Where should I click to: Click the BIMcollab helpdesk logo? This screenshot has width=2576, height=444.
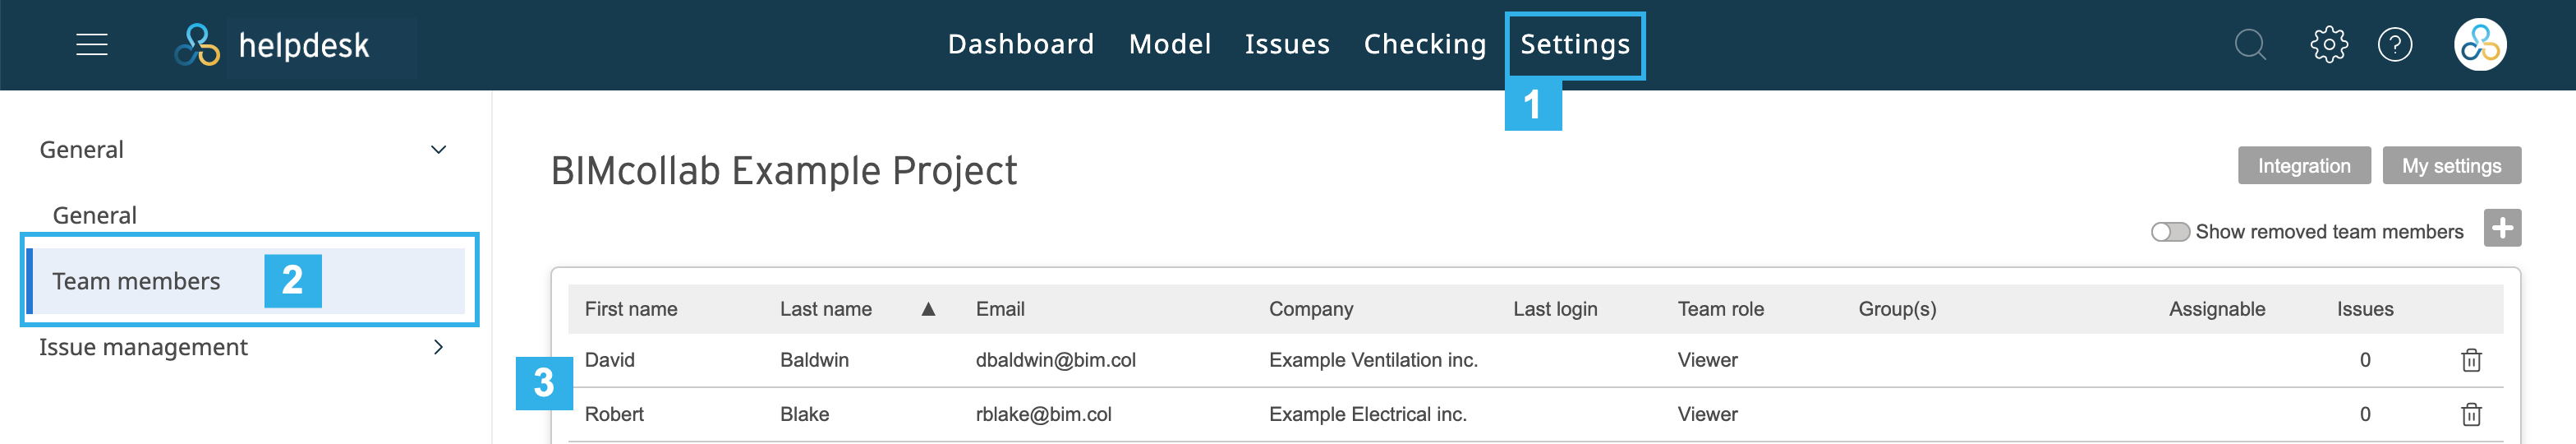(x=273, y=45)
